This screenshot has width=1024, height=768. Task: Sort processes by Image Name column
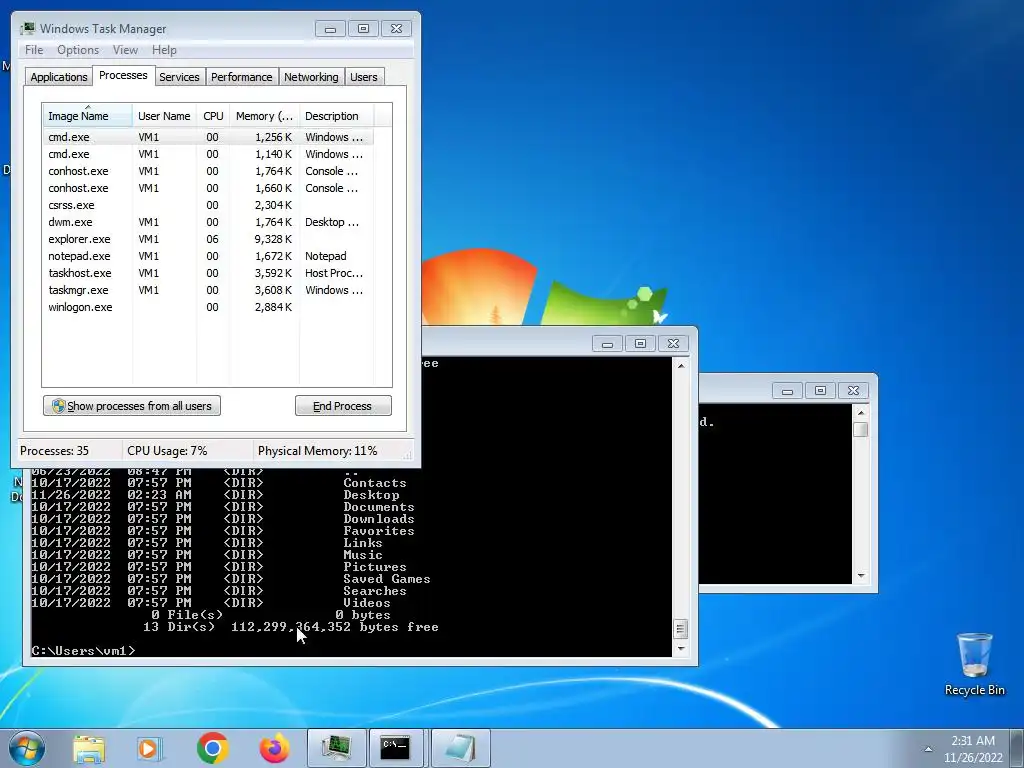tap(87, 116)
